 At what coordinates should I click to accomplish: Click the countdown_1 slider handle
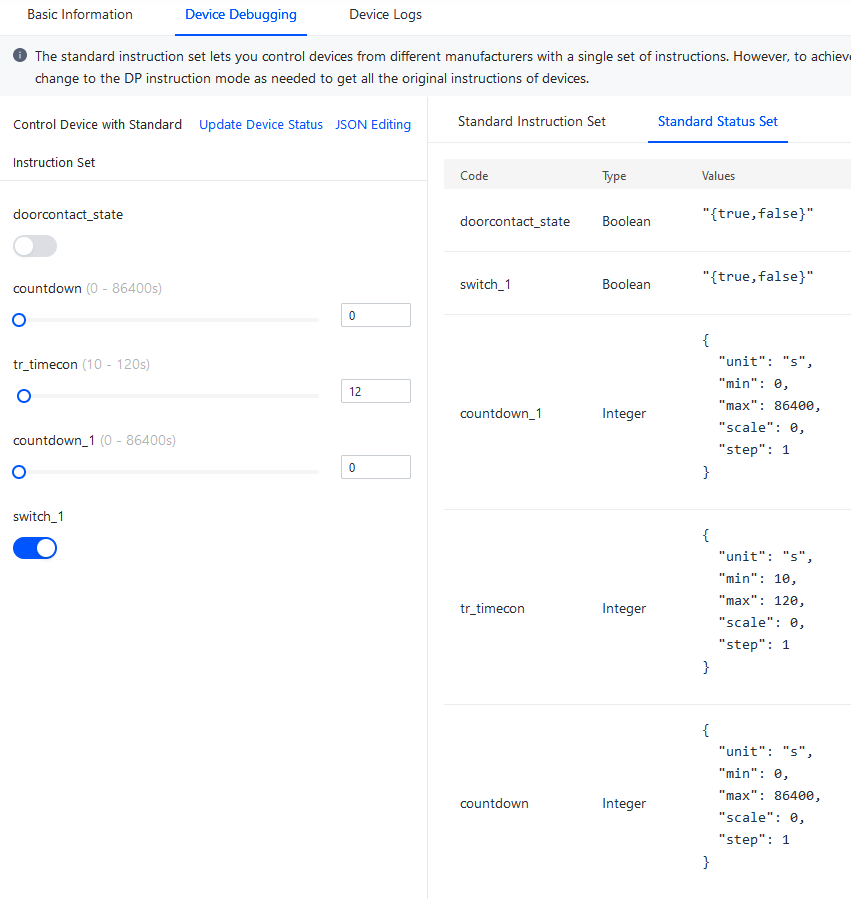click(x=19, y=472)
